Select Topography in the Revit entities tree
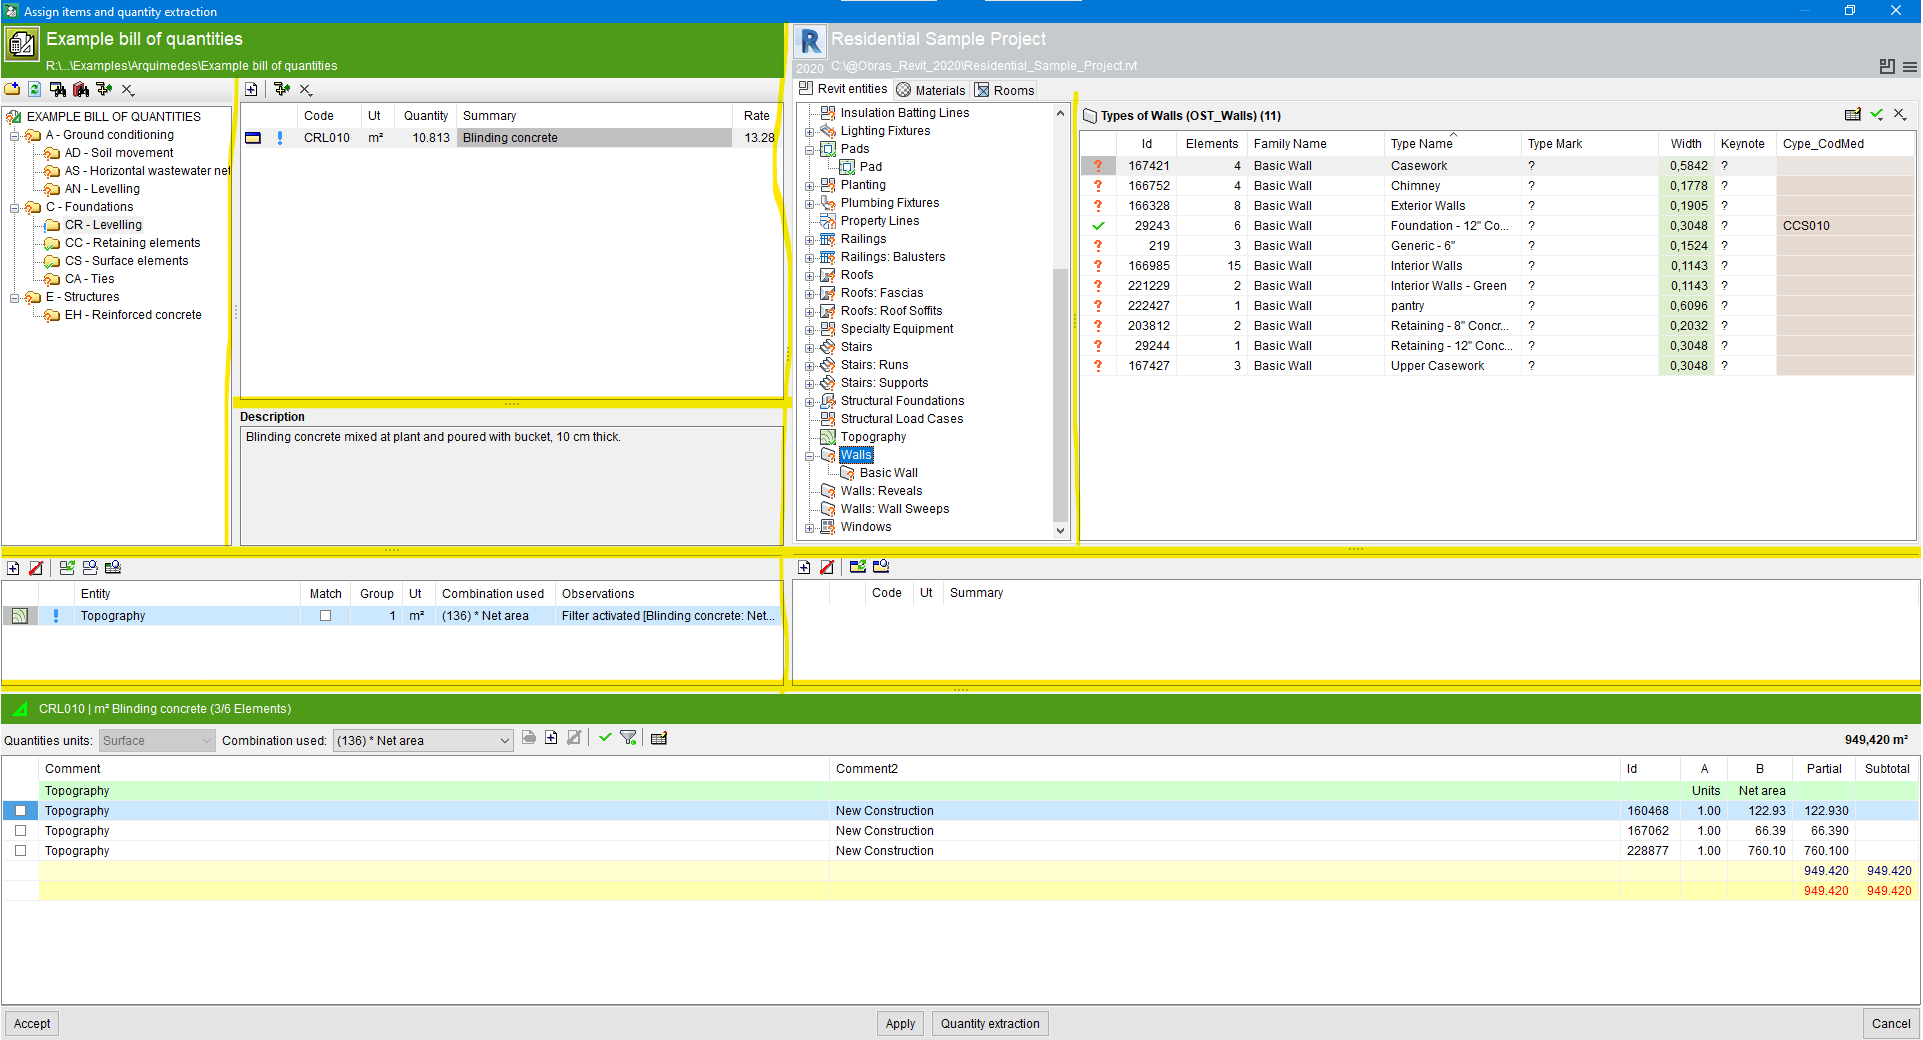The width and height of the screenshot is (1923, 1040). click(873, 437)
